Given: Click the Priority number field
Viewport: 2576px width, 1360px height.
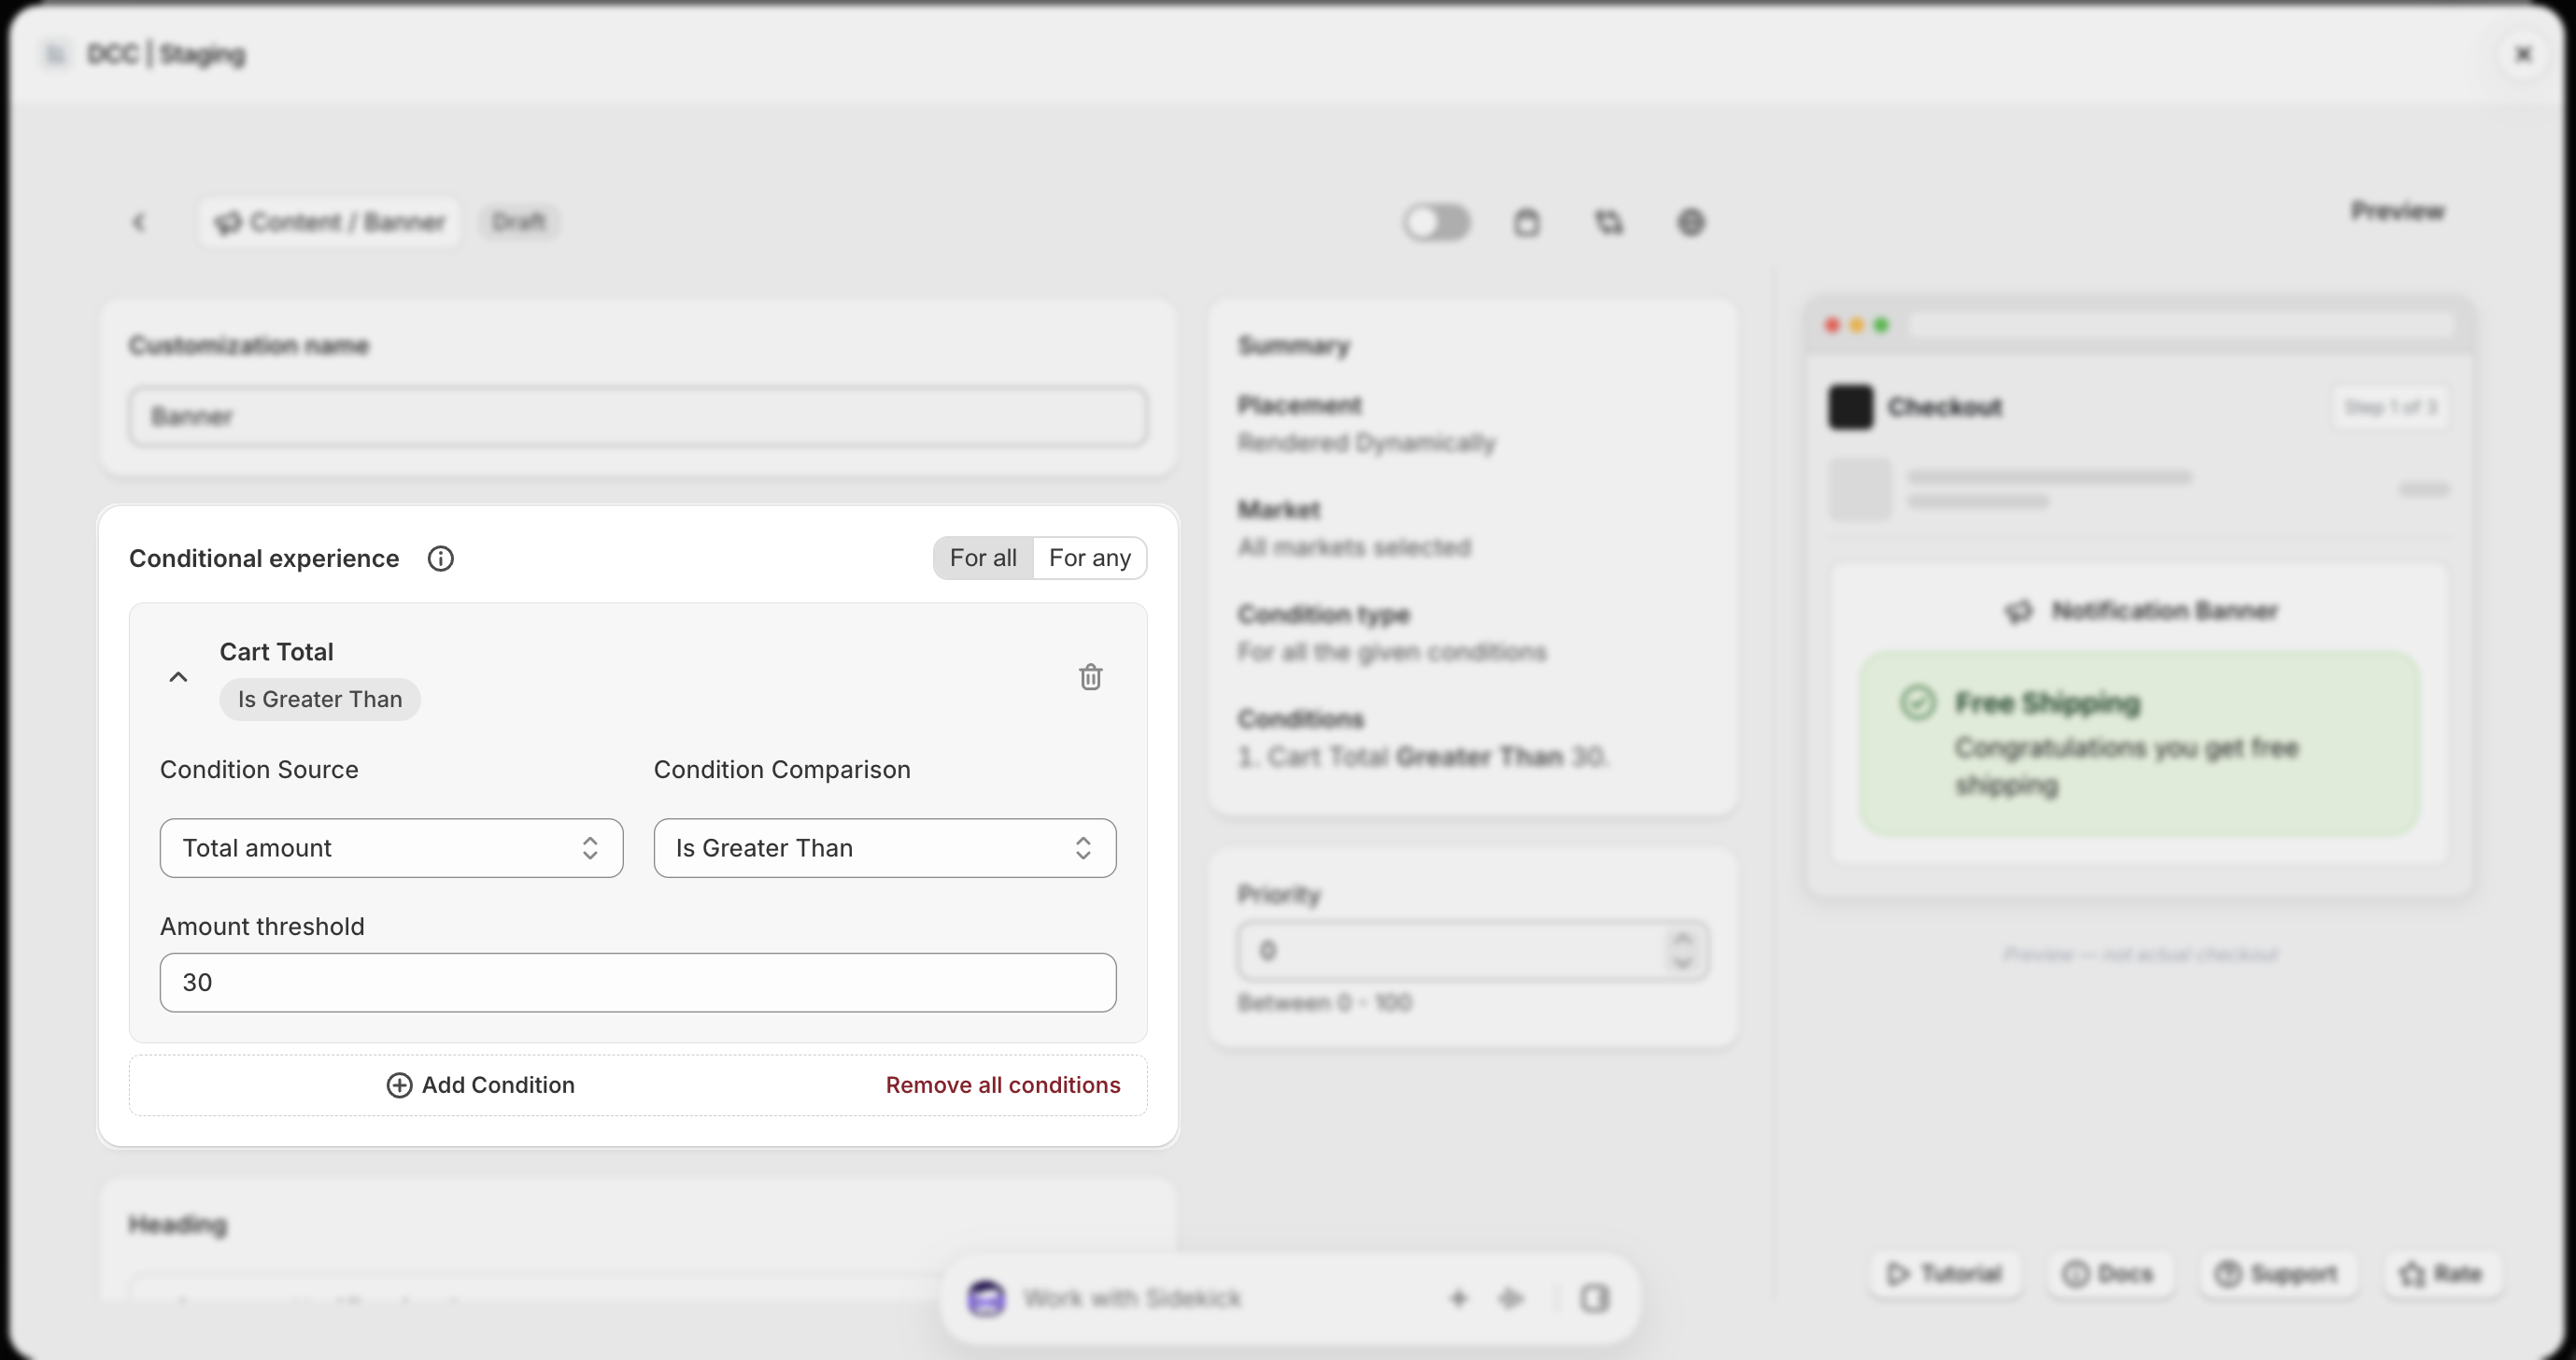Looking at the screenshot, I should (x=1472, y=950).
